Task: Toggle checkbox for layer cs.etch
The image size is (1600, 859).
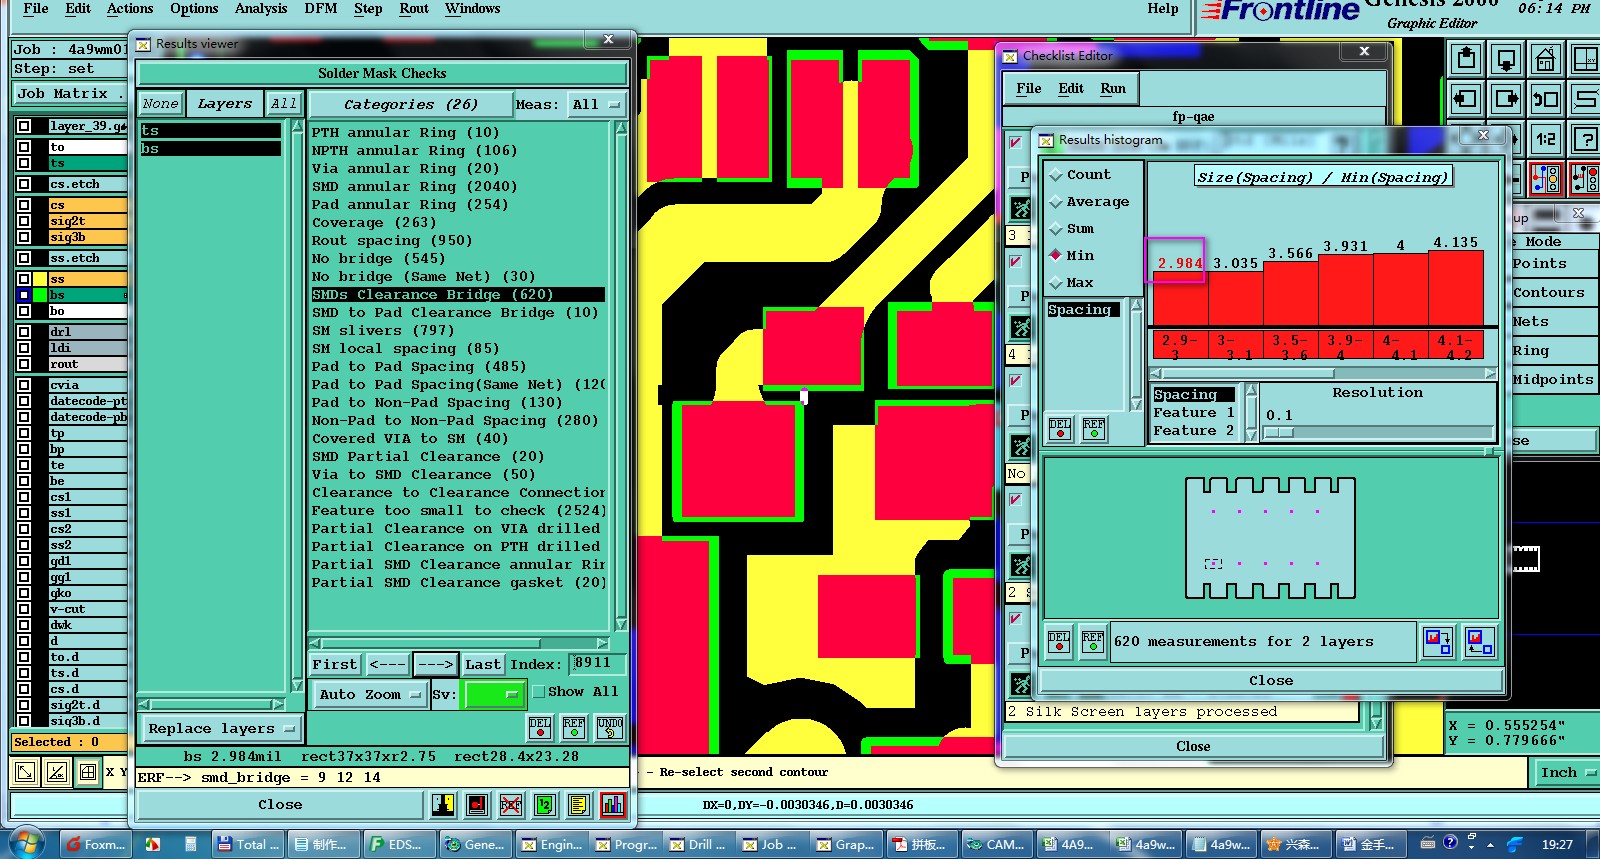Action: click(x=24, y=184)
